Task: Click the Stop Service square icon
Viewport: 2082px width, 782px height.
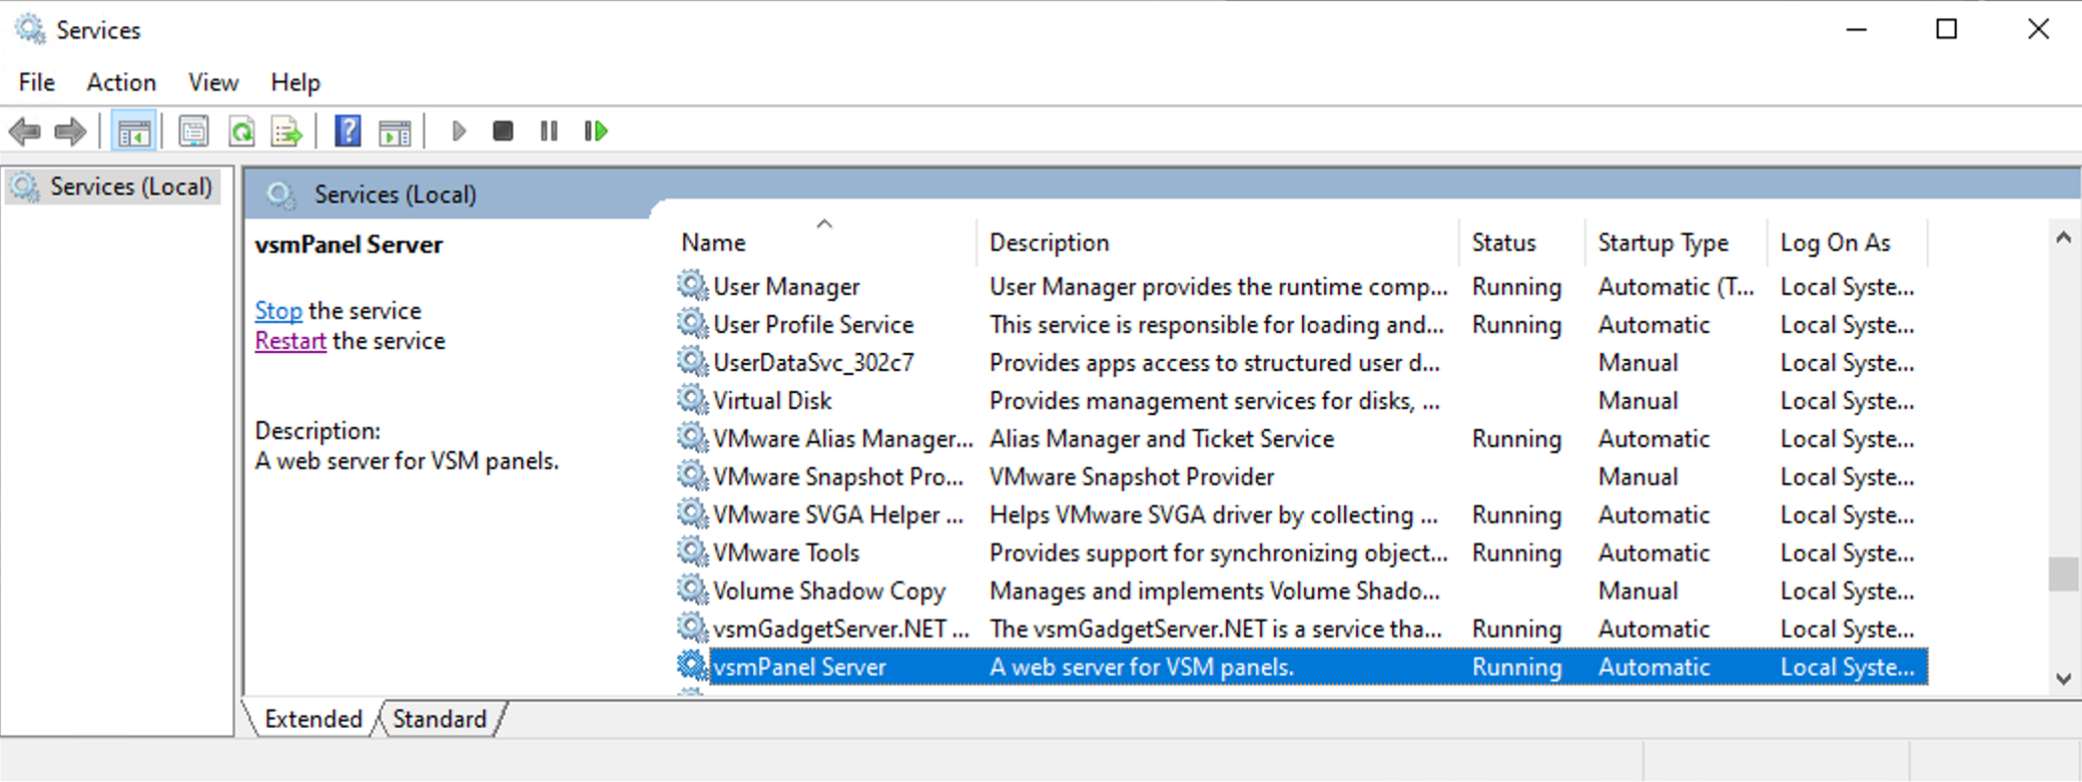Action: coord(503,131)
